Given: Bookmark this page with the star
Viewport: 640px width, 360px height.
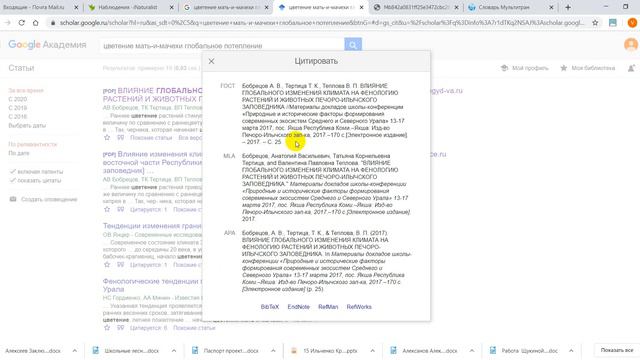Looking at the screenshot, I should [x=595, y=23].
